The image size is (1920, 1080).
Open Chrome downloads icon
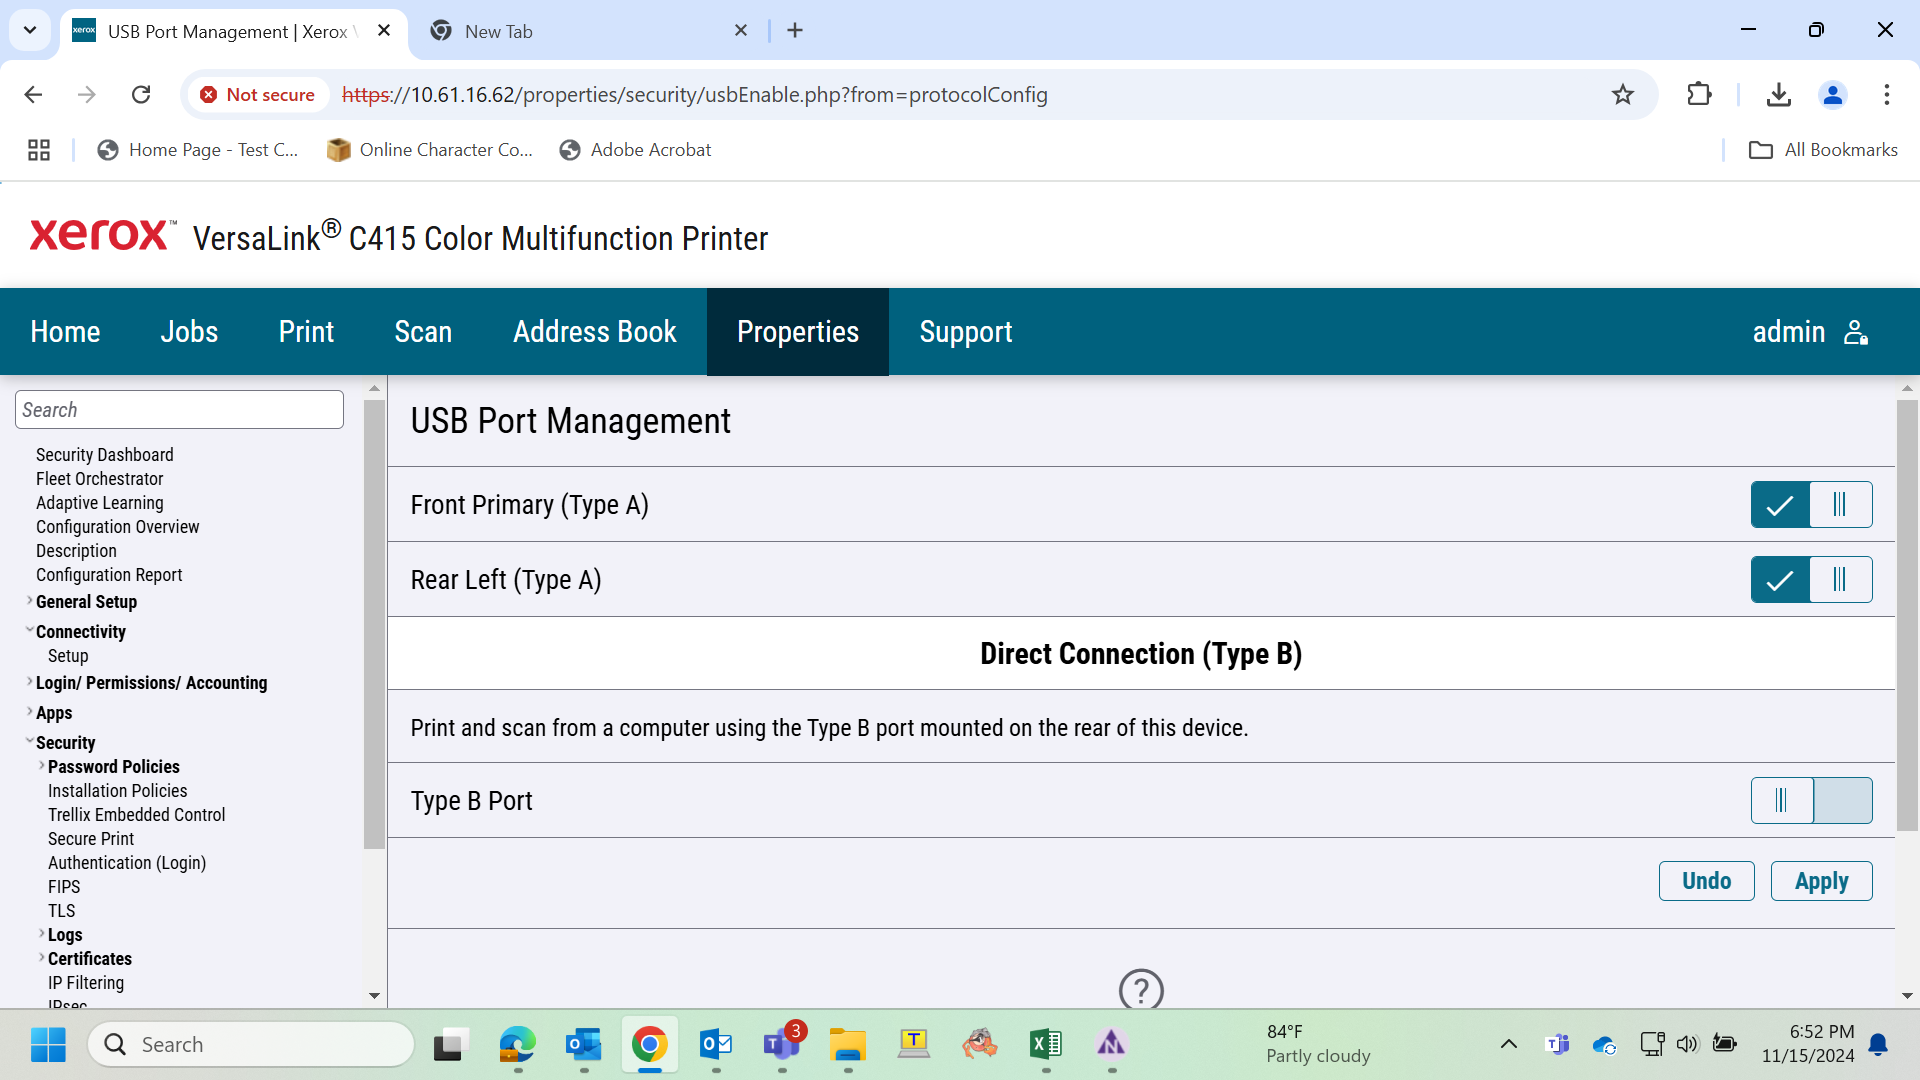(1778, 95)
